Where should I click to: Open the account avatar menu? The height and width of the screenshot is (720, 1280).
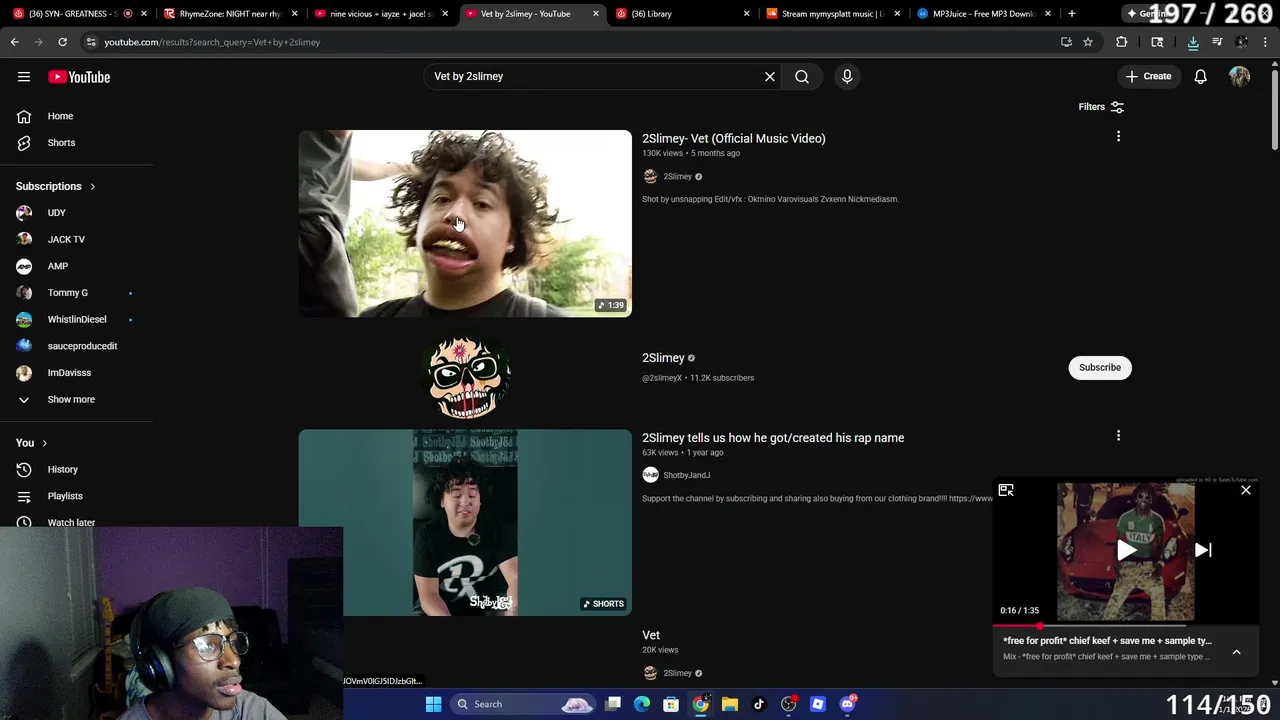pyautogui.click(x=1240, y=76)
